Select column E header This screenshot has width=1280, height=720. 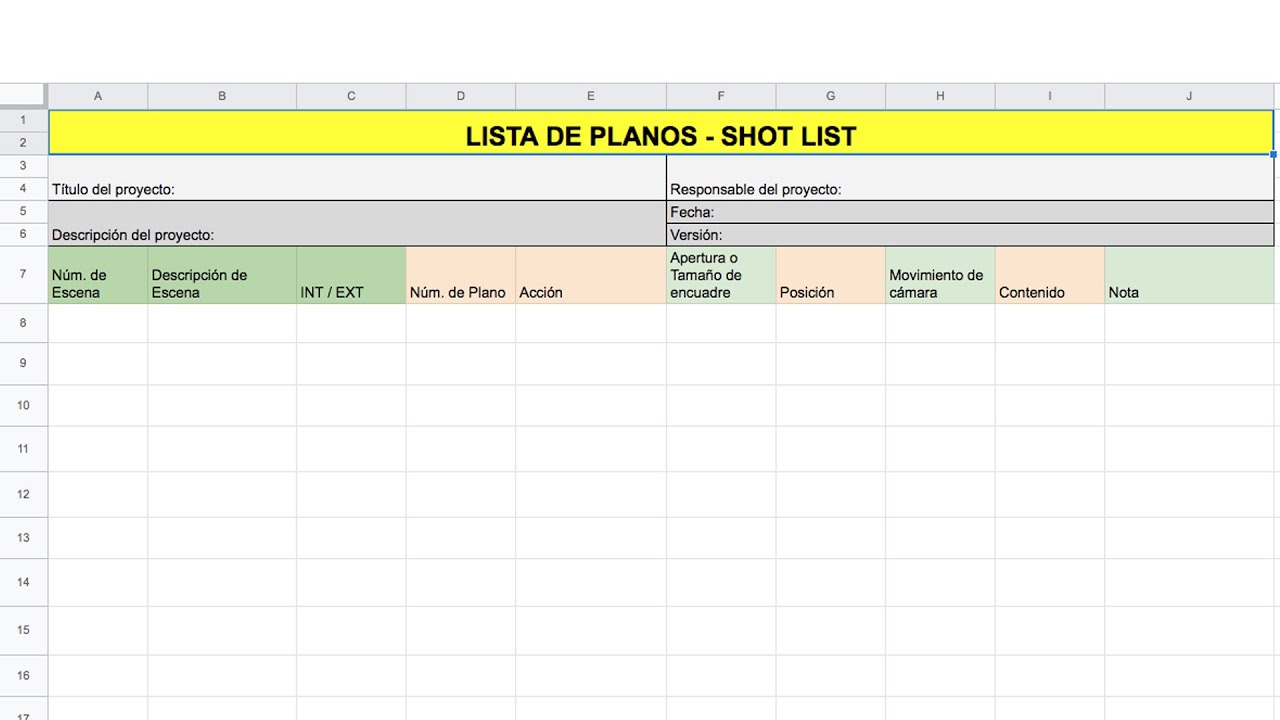pyautogui.click(x=591, y=96)
